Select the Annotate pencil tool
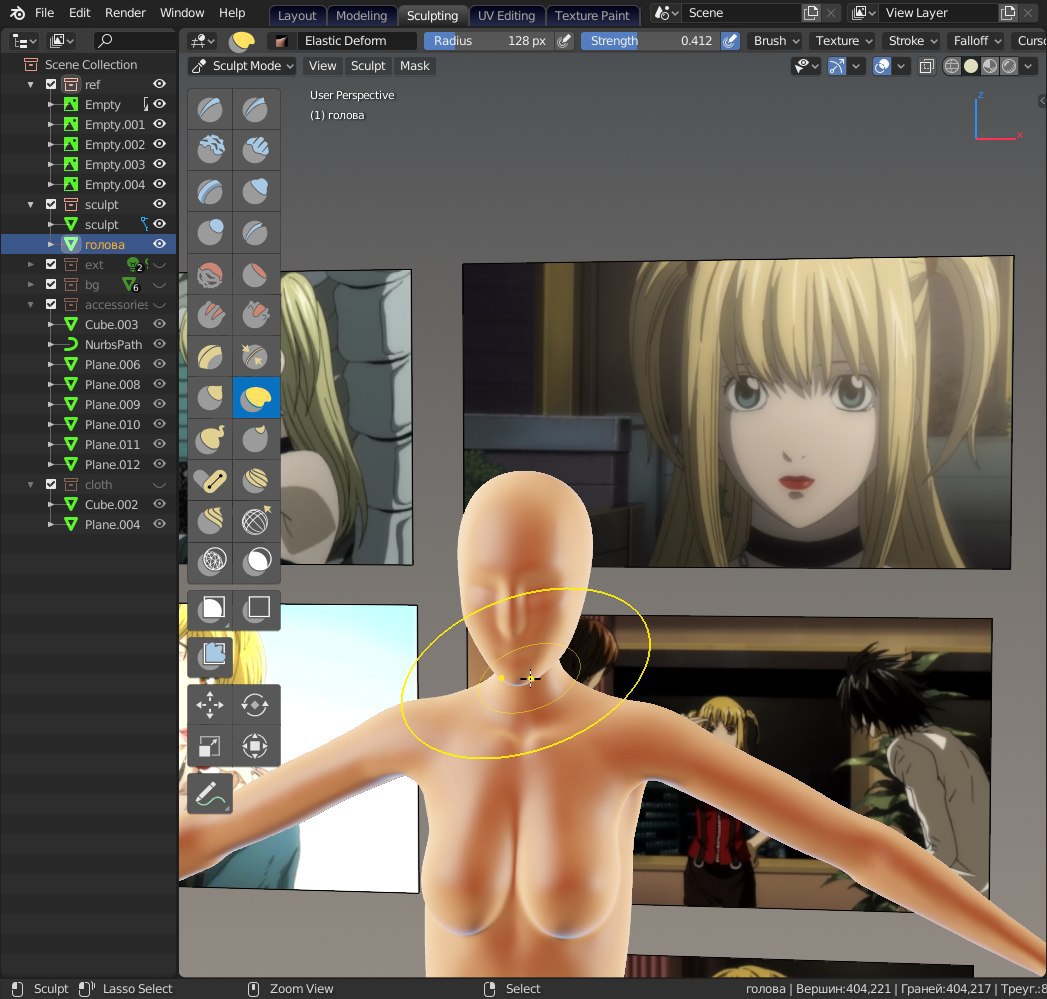The height and width of the screenshot is (999, 1047). pyautogui.click(x=210, y=794)
